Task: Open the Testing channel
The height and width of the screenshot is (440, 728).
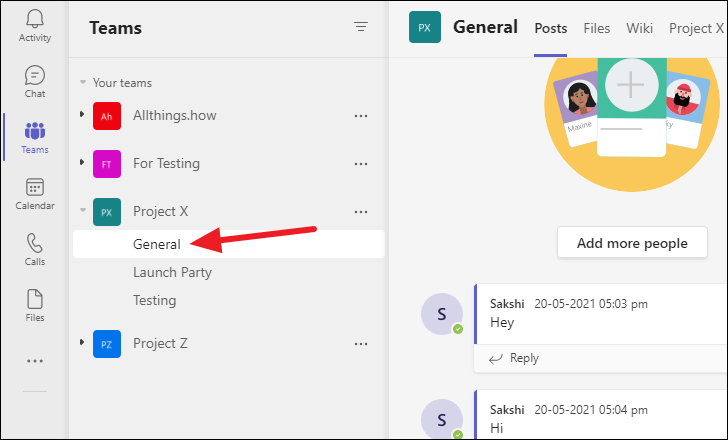Action: click(155, 300)
